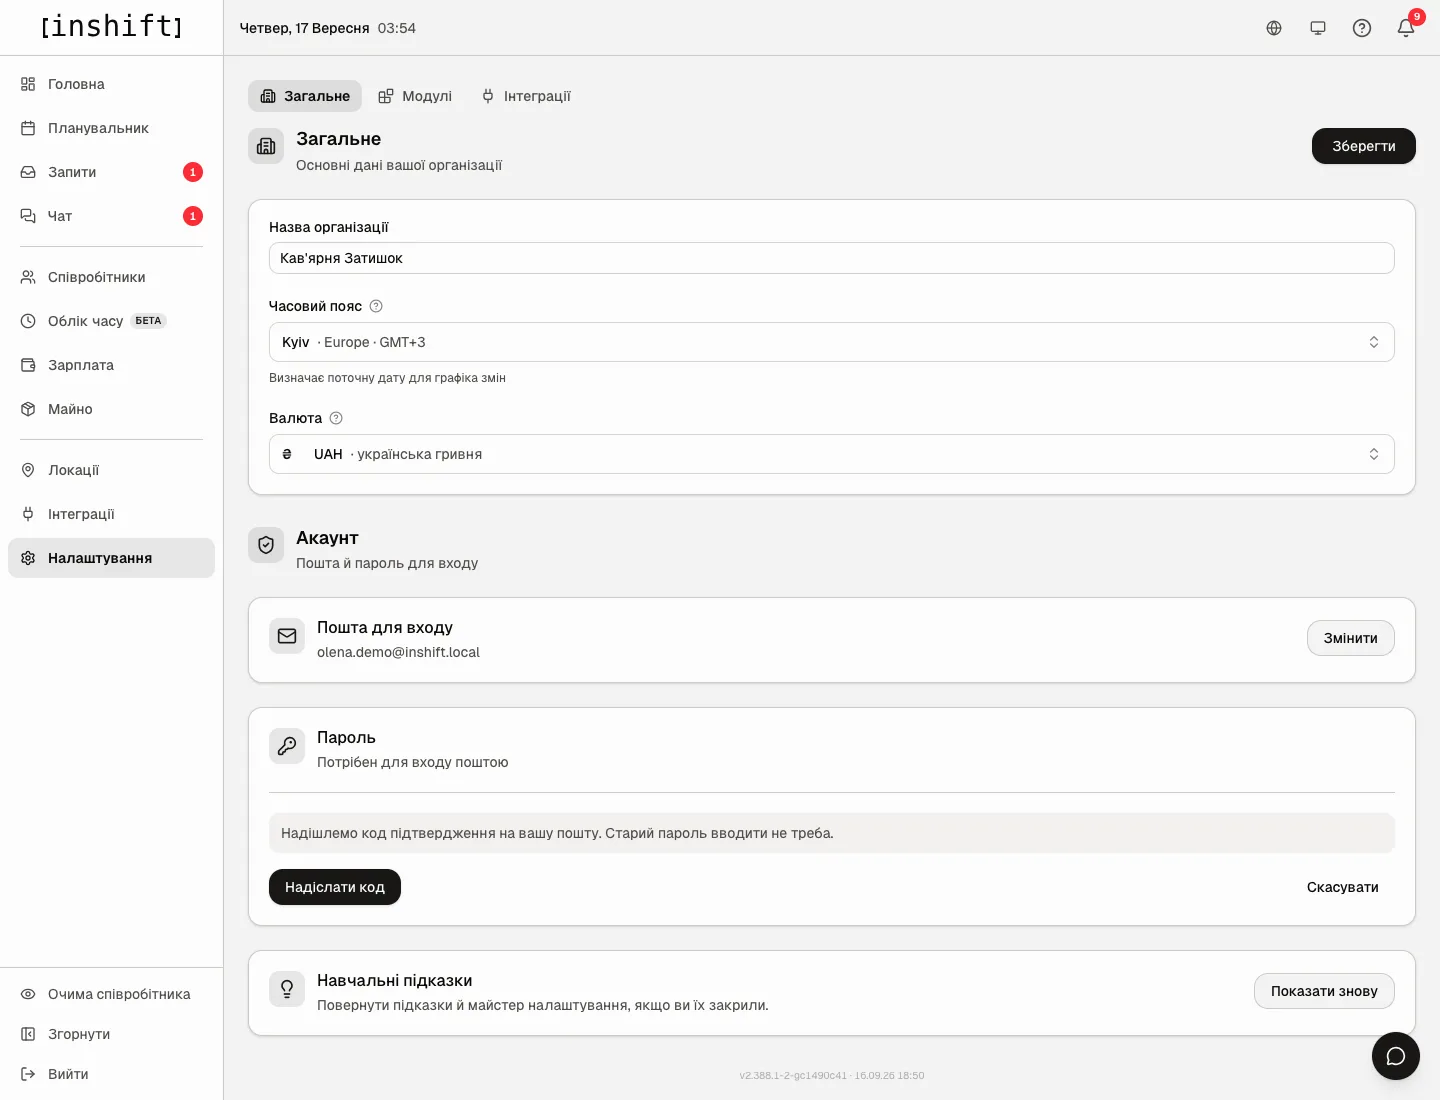Open Майно in sidebar

[111, 409]
